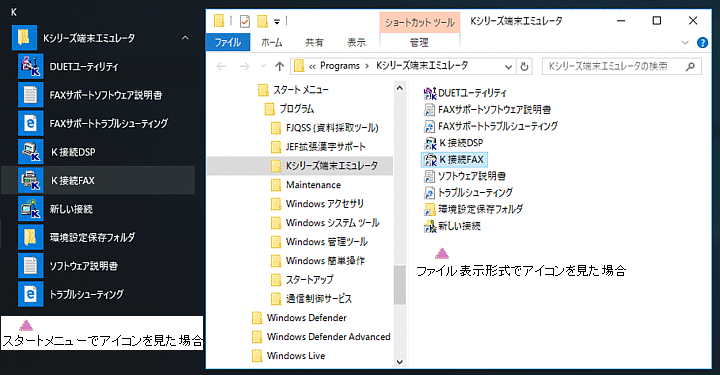This screenshot has height=375, width=720.
Task: Select トラブルシューティング icon in Explorer file list
Action: (430, 192)
